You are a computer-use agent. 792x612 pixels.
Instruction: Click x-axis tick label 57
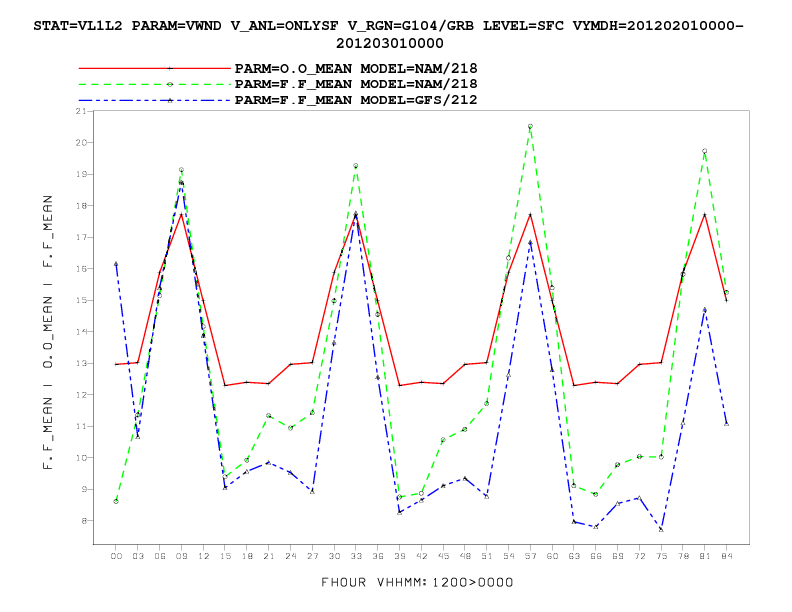pyautogui.click(x=530, y=556)
